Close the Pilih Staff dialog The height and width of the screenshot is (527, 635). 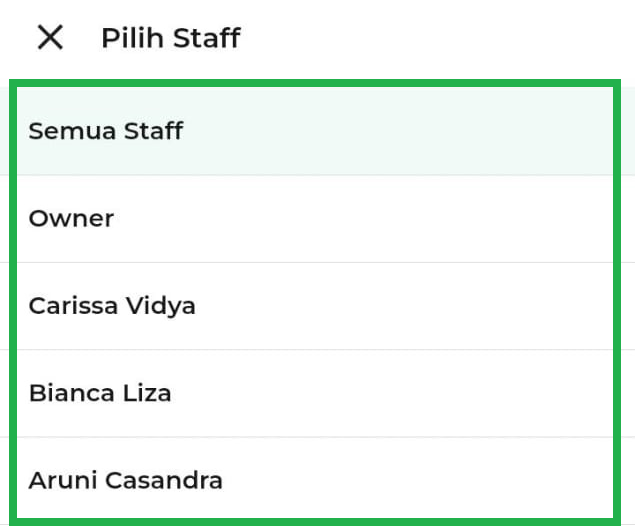[x=50, y=38]
